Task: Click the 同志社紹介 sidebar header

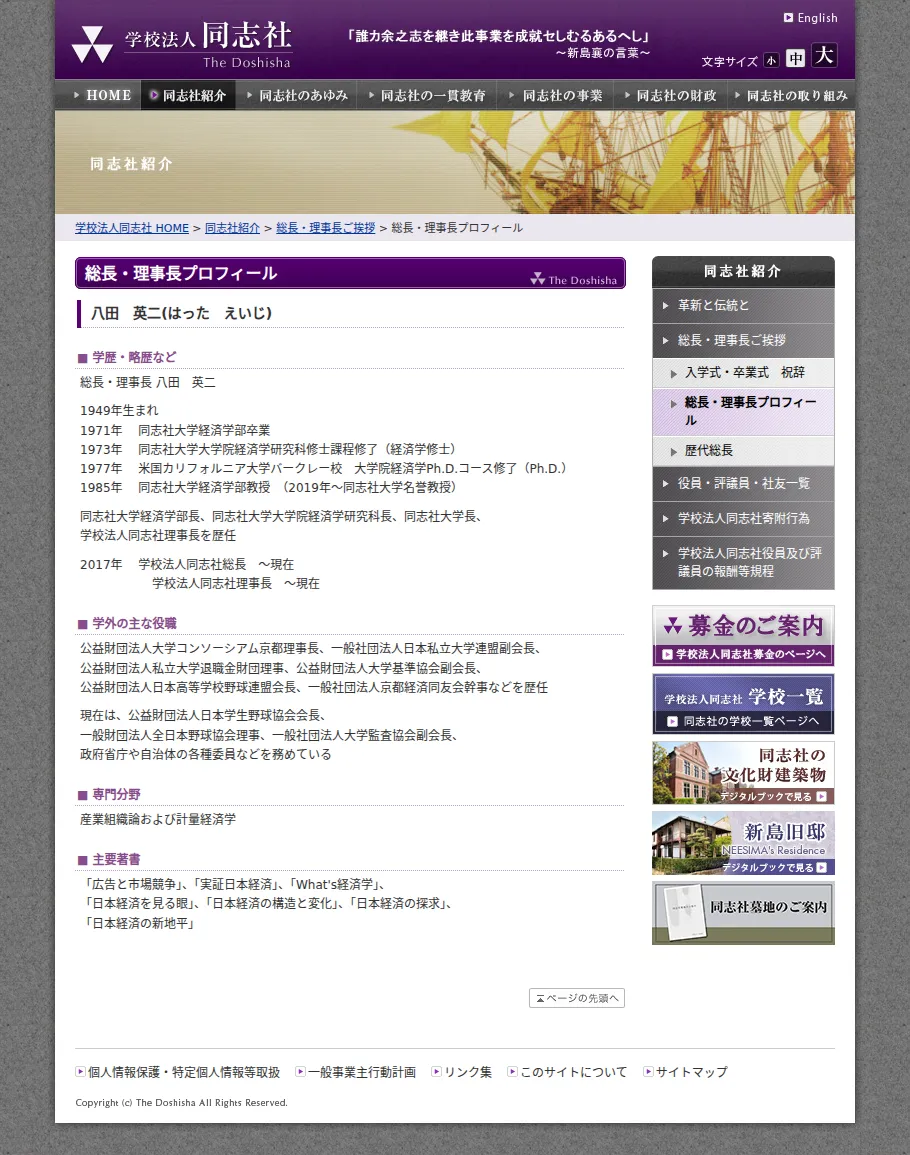Action: coord(743,272)
